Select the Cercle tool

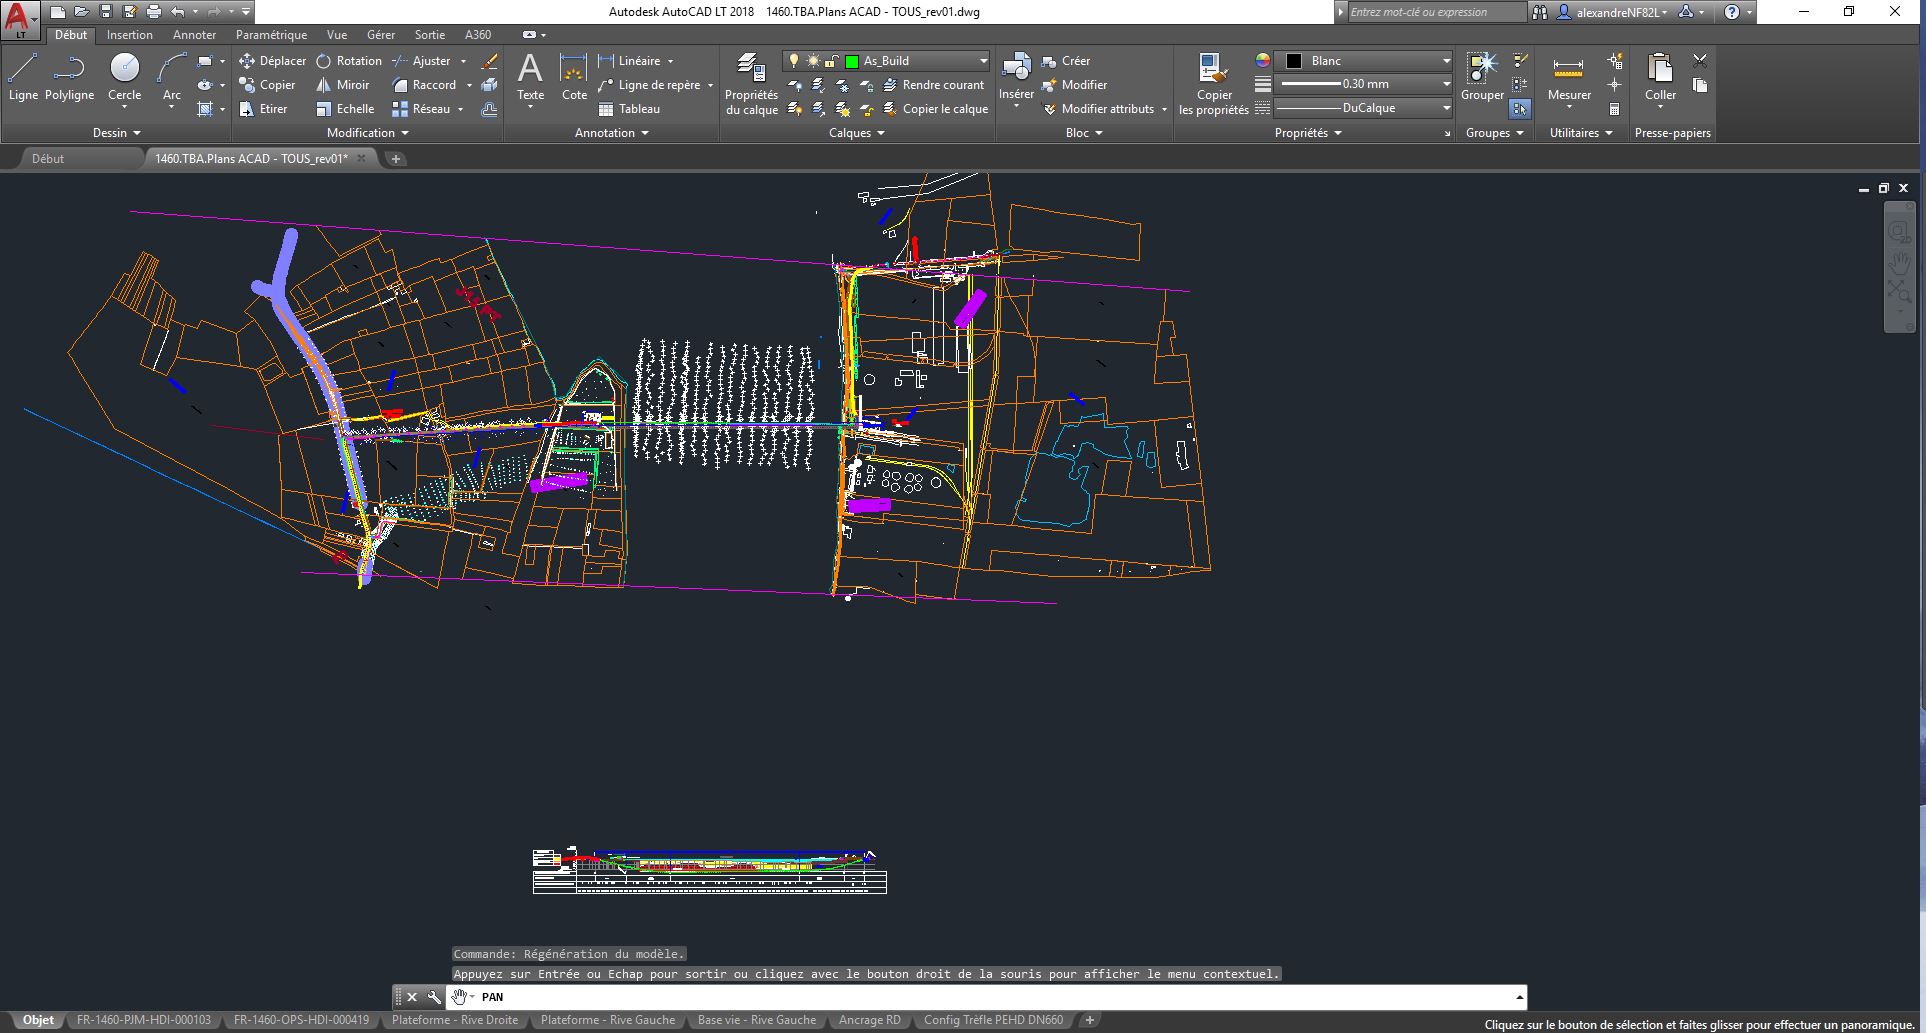[x=125, y=77]
